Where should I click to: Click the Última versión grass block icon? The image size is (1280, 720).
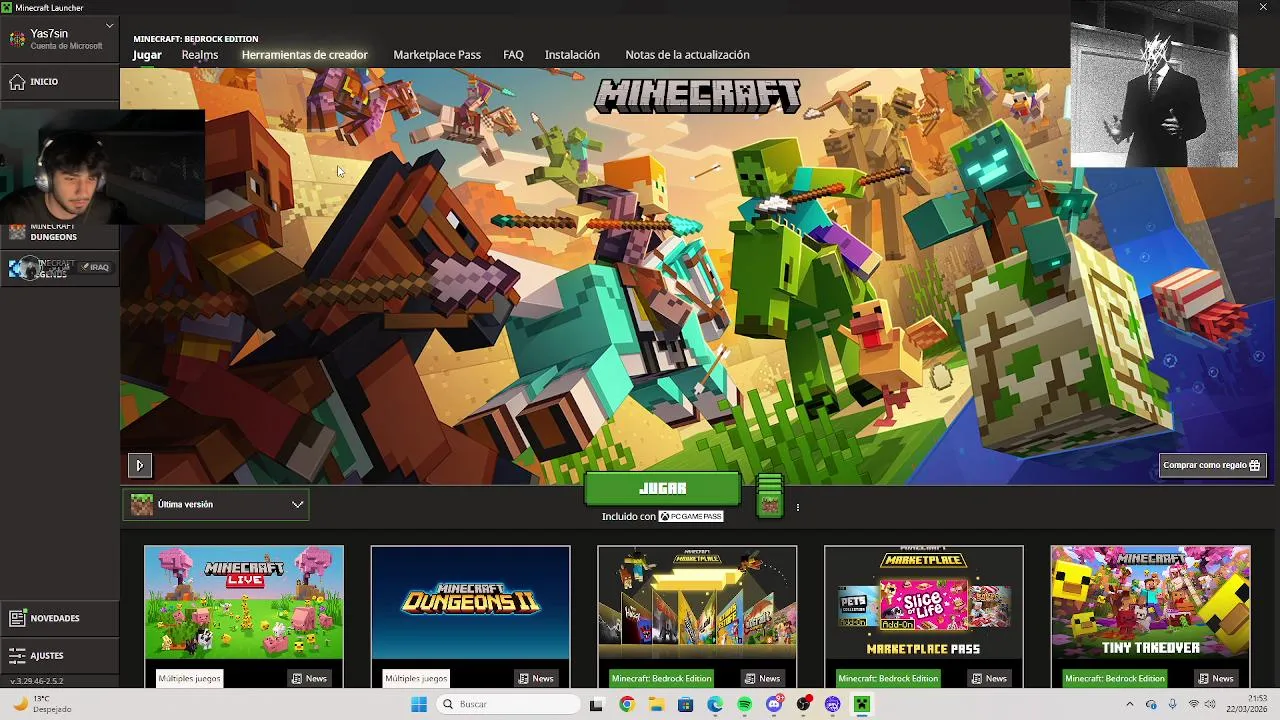tap(142, 505)
